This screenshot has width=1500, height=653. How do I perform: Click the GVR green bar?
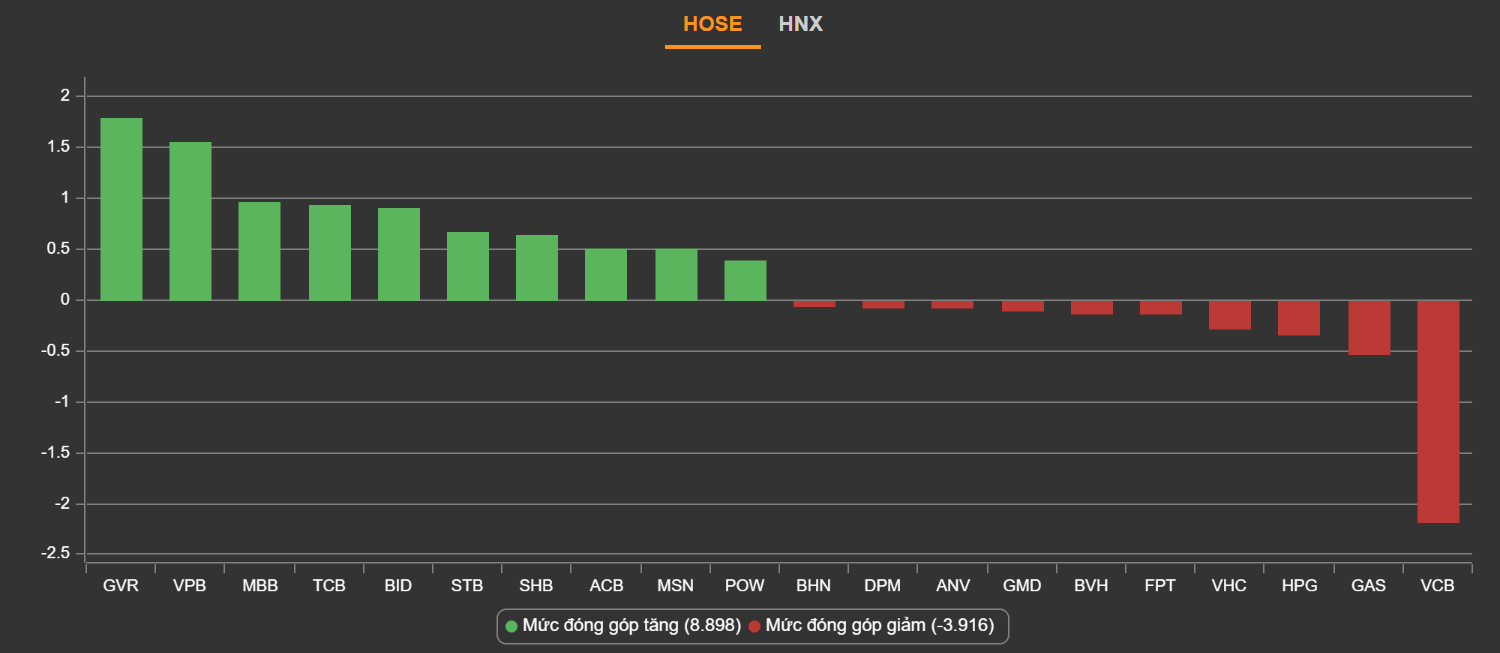coord(121,209)
